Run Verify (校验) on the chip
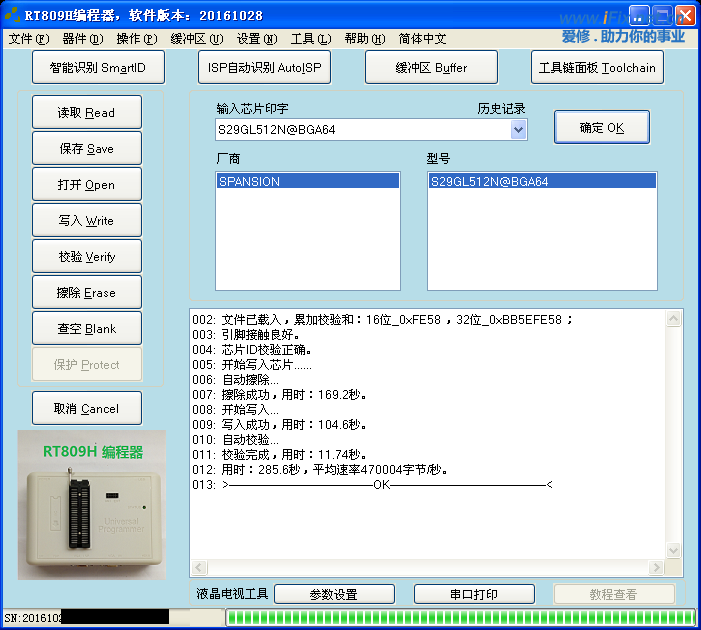Image resolution: width=701 pixels, height=630 pixels. tap(87, 257)
